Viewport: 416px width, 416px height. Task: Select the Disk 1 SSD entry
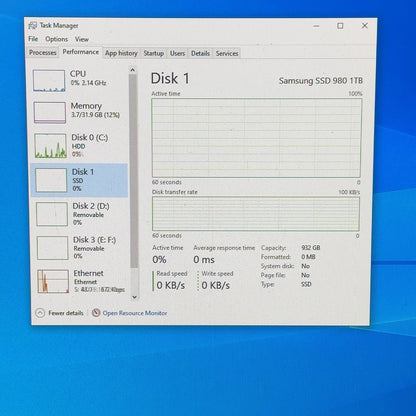[x=80, y=180]
